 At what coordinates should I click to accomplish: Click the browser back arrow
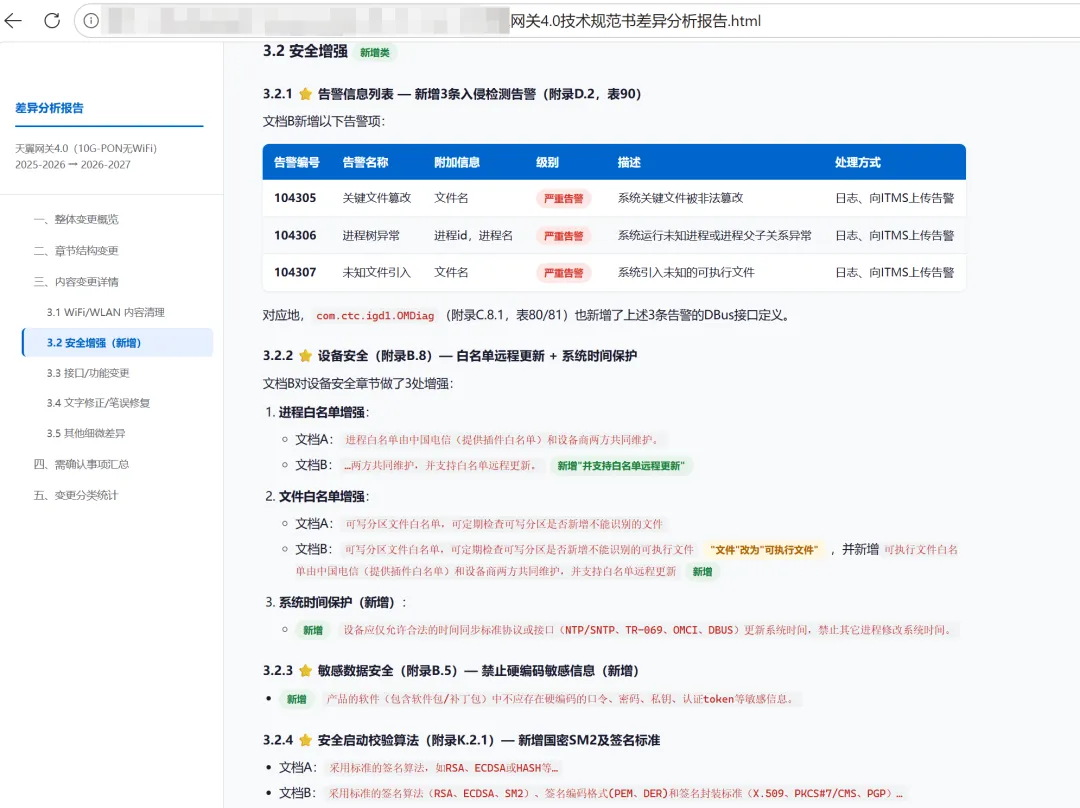pos(13,21)
